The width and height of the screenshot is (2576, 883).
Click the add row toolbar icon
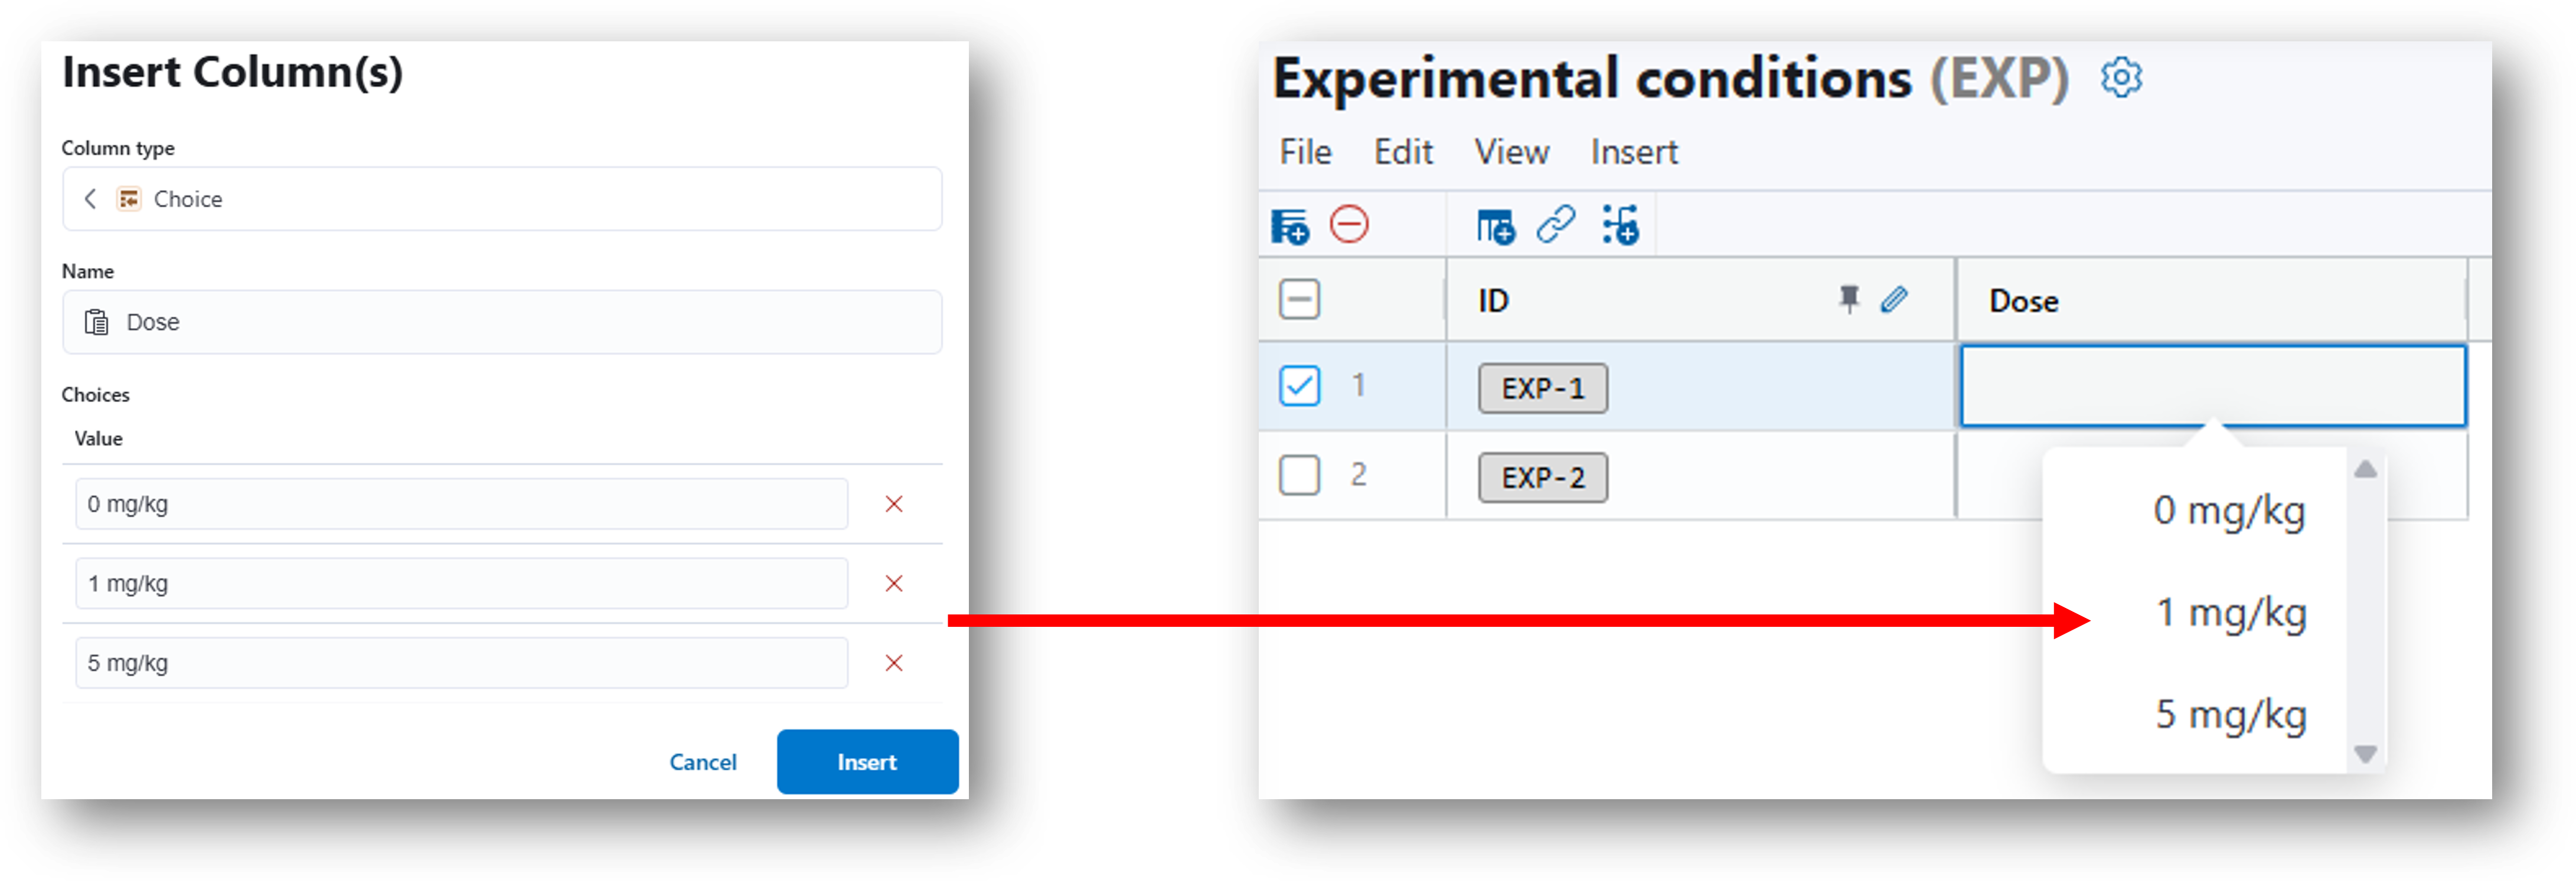pyautogui.click(x=1290, y=226)
